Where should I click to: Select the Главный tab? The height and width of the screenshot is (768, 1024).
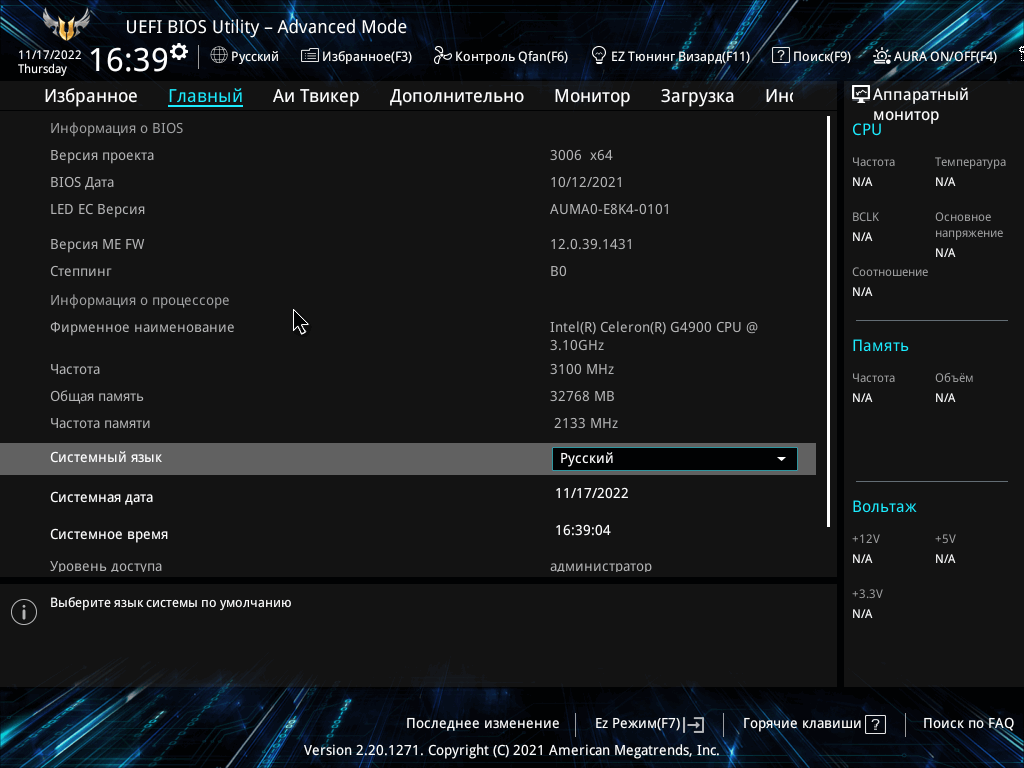click(206, 96)
